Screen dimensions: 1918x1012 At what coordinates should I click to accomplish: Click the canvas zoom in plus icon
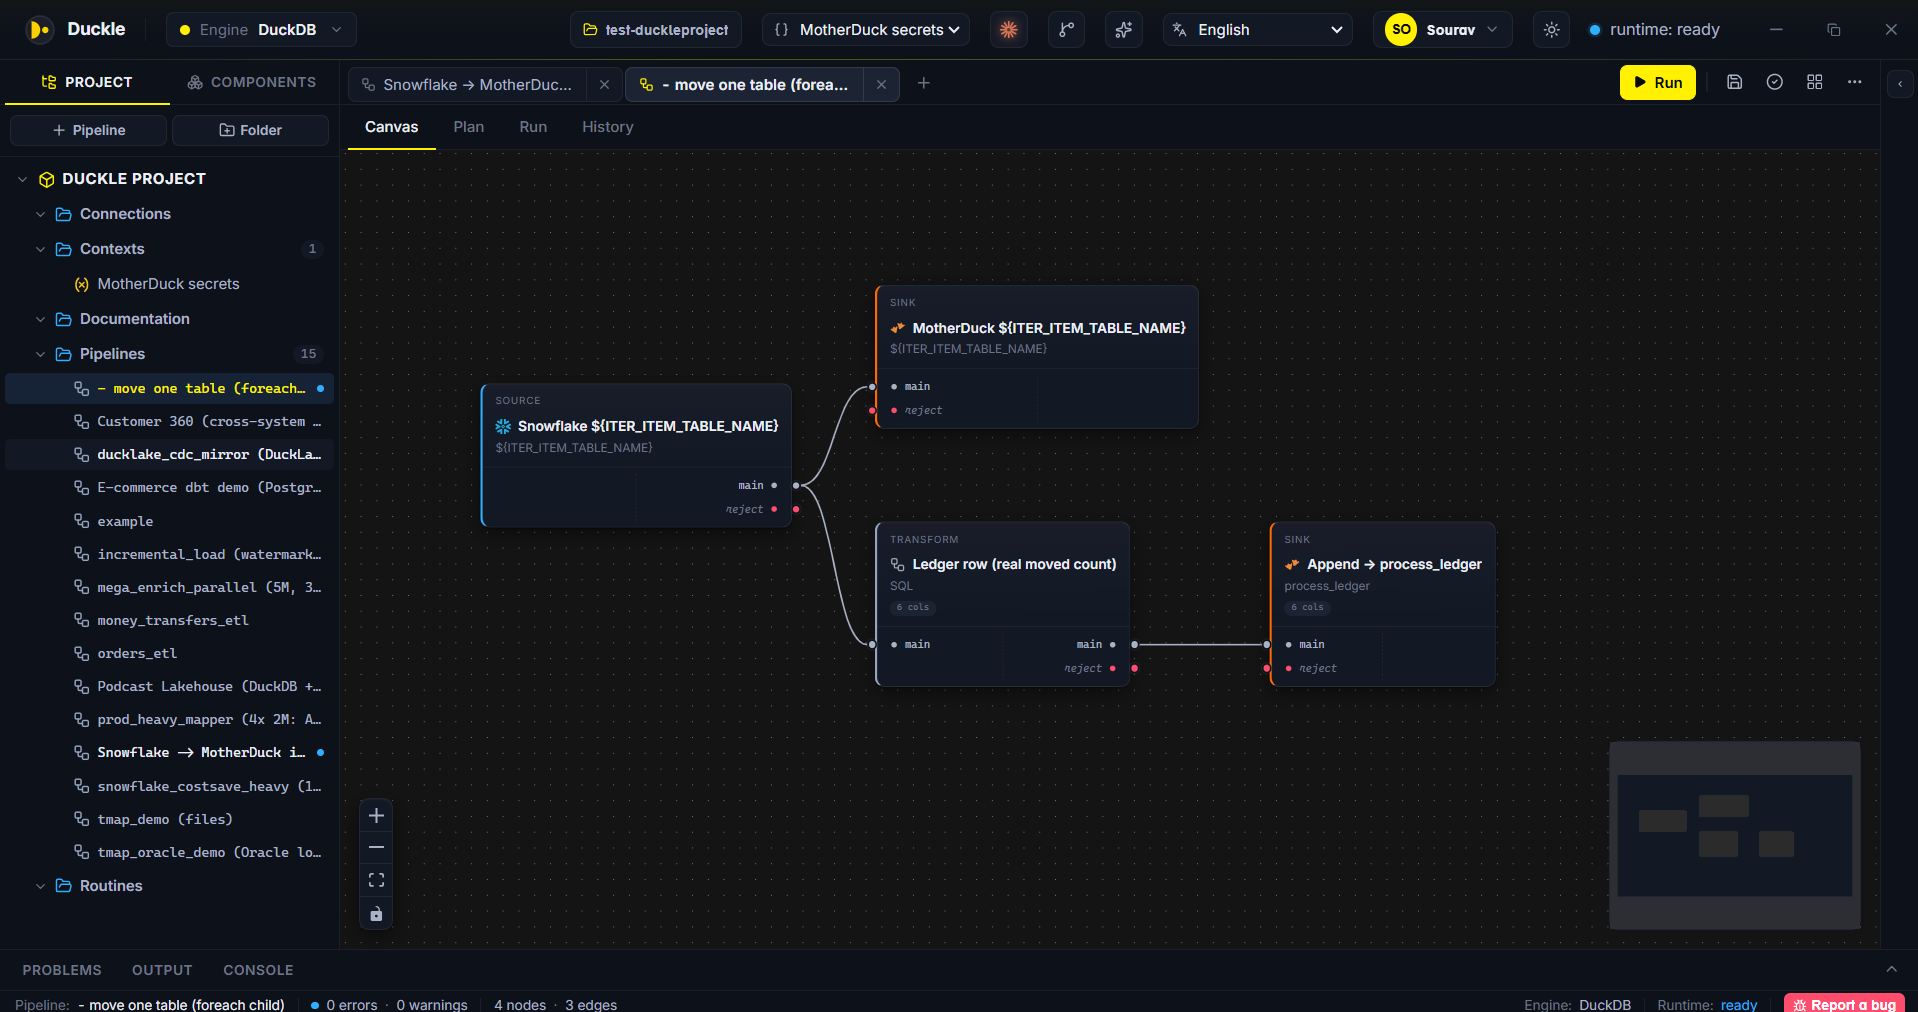coord(376,816)
